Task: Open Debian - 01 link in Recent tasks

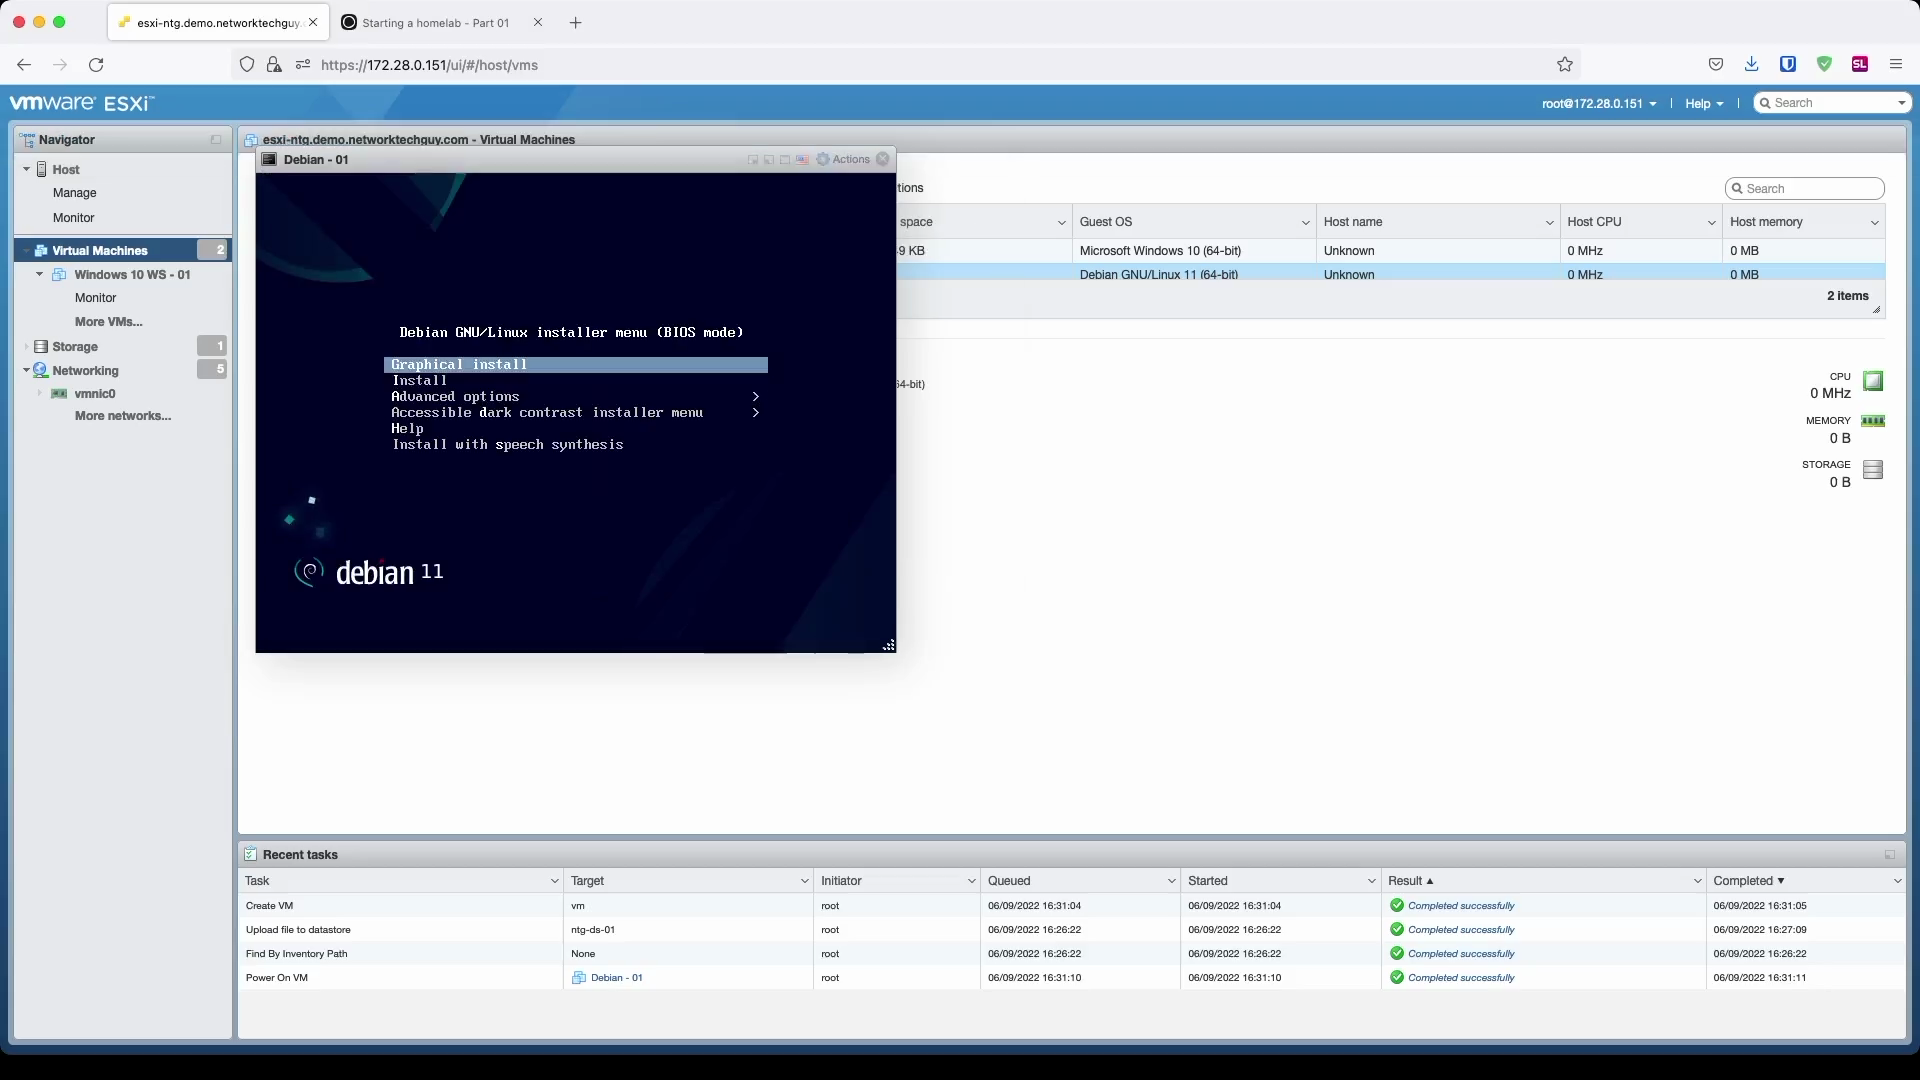Action: pos(616,978)
